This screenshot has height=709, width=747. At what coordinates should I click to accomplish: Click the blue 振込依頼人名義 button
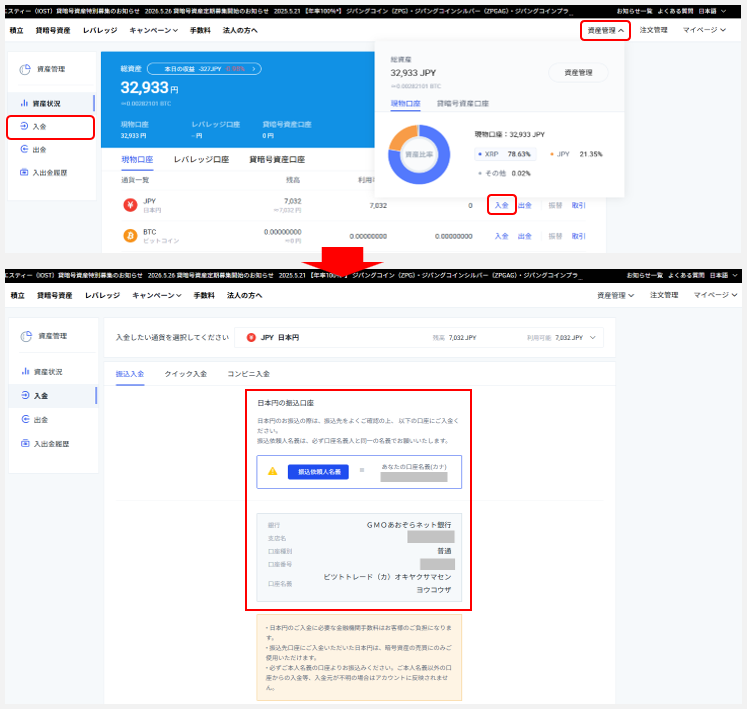318,472
